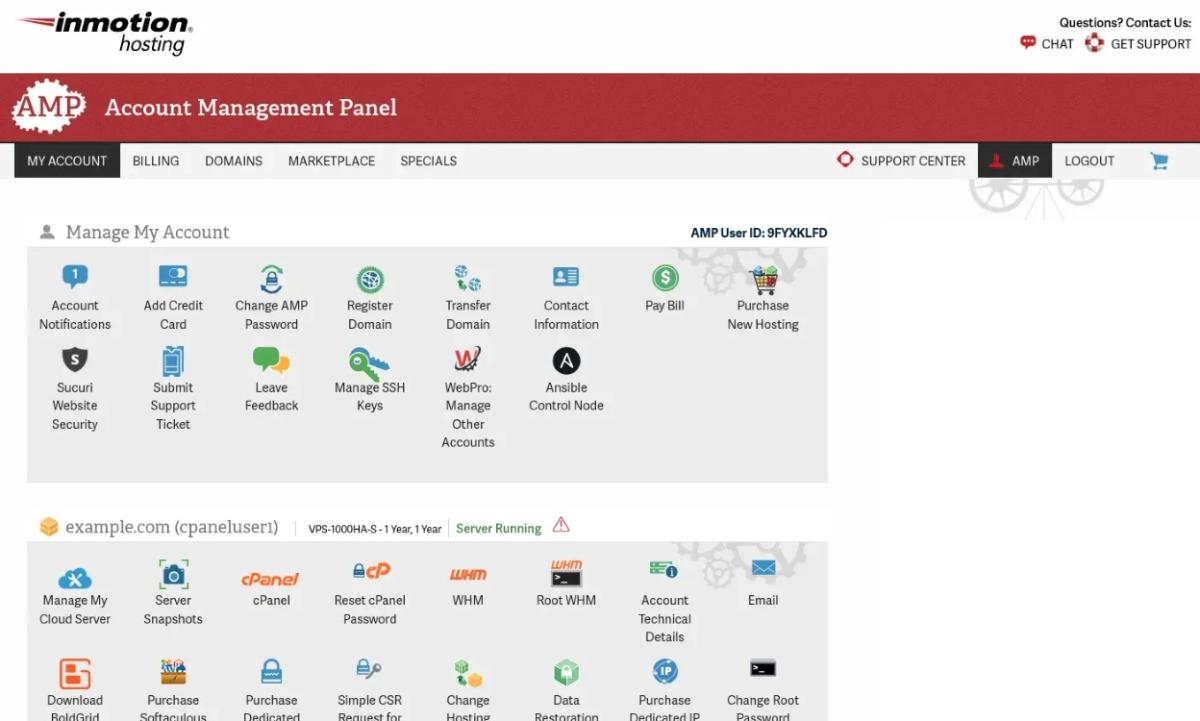Click the AMP gear logo badge

pyautogui.click(x=49, y=107)
